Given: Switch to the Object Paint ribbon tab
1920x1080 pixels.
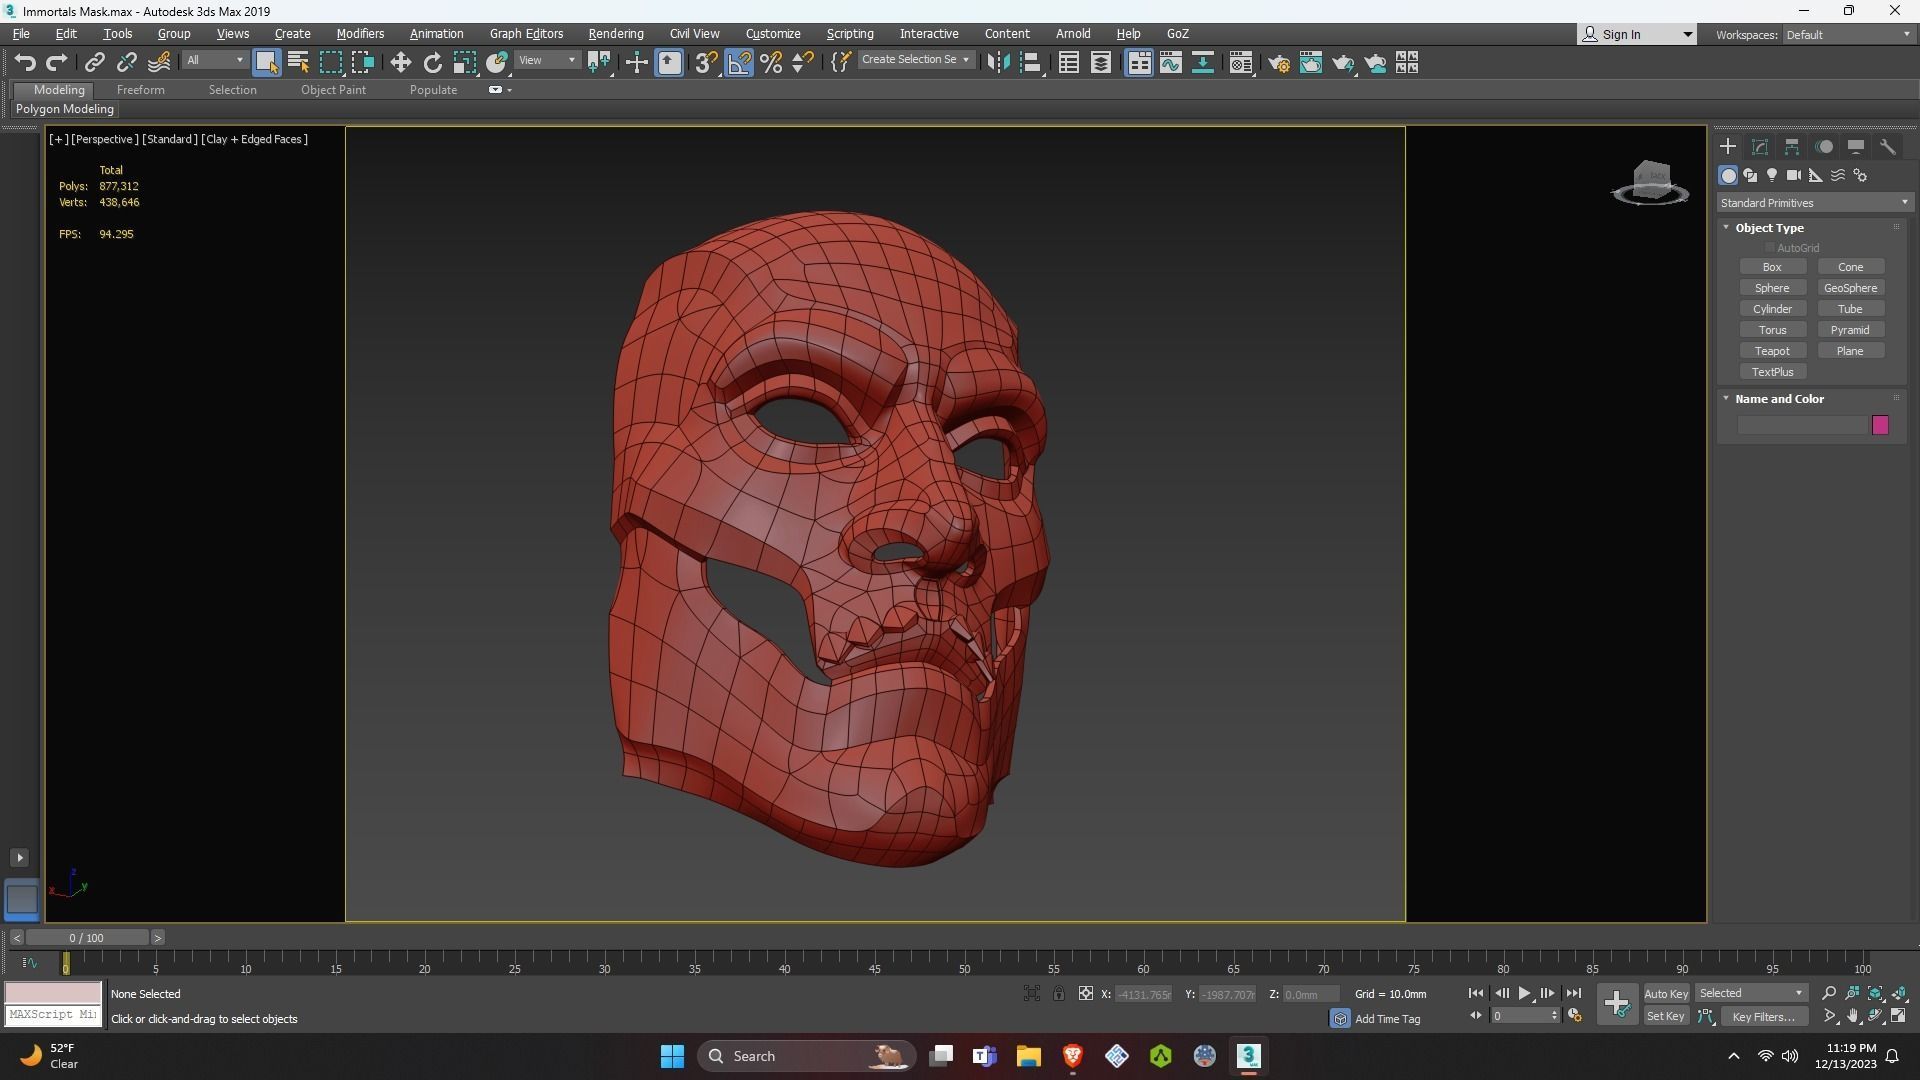Looking at the screenshot, I should 333,90.
